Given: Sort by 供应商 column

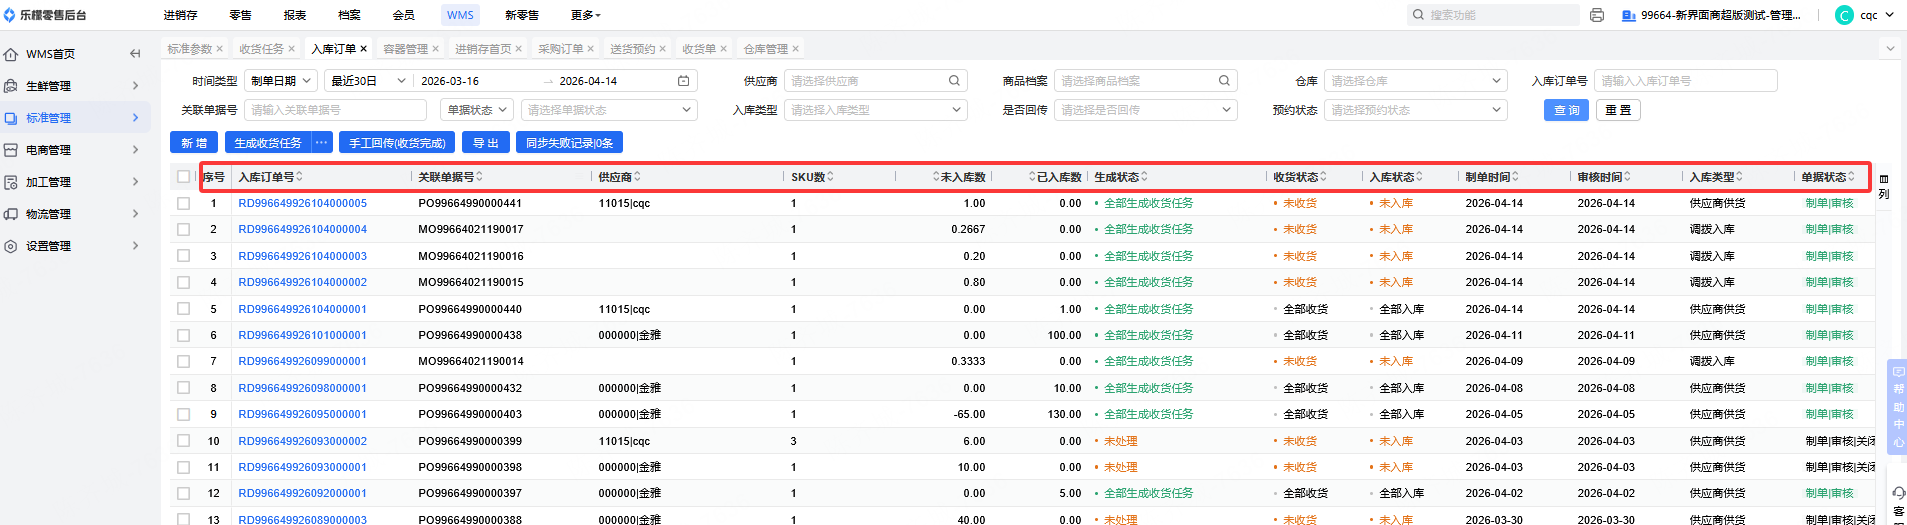Looking at the screenshot, I should (637, 177).
